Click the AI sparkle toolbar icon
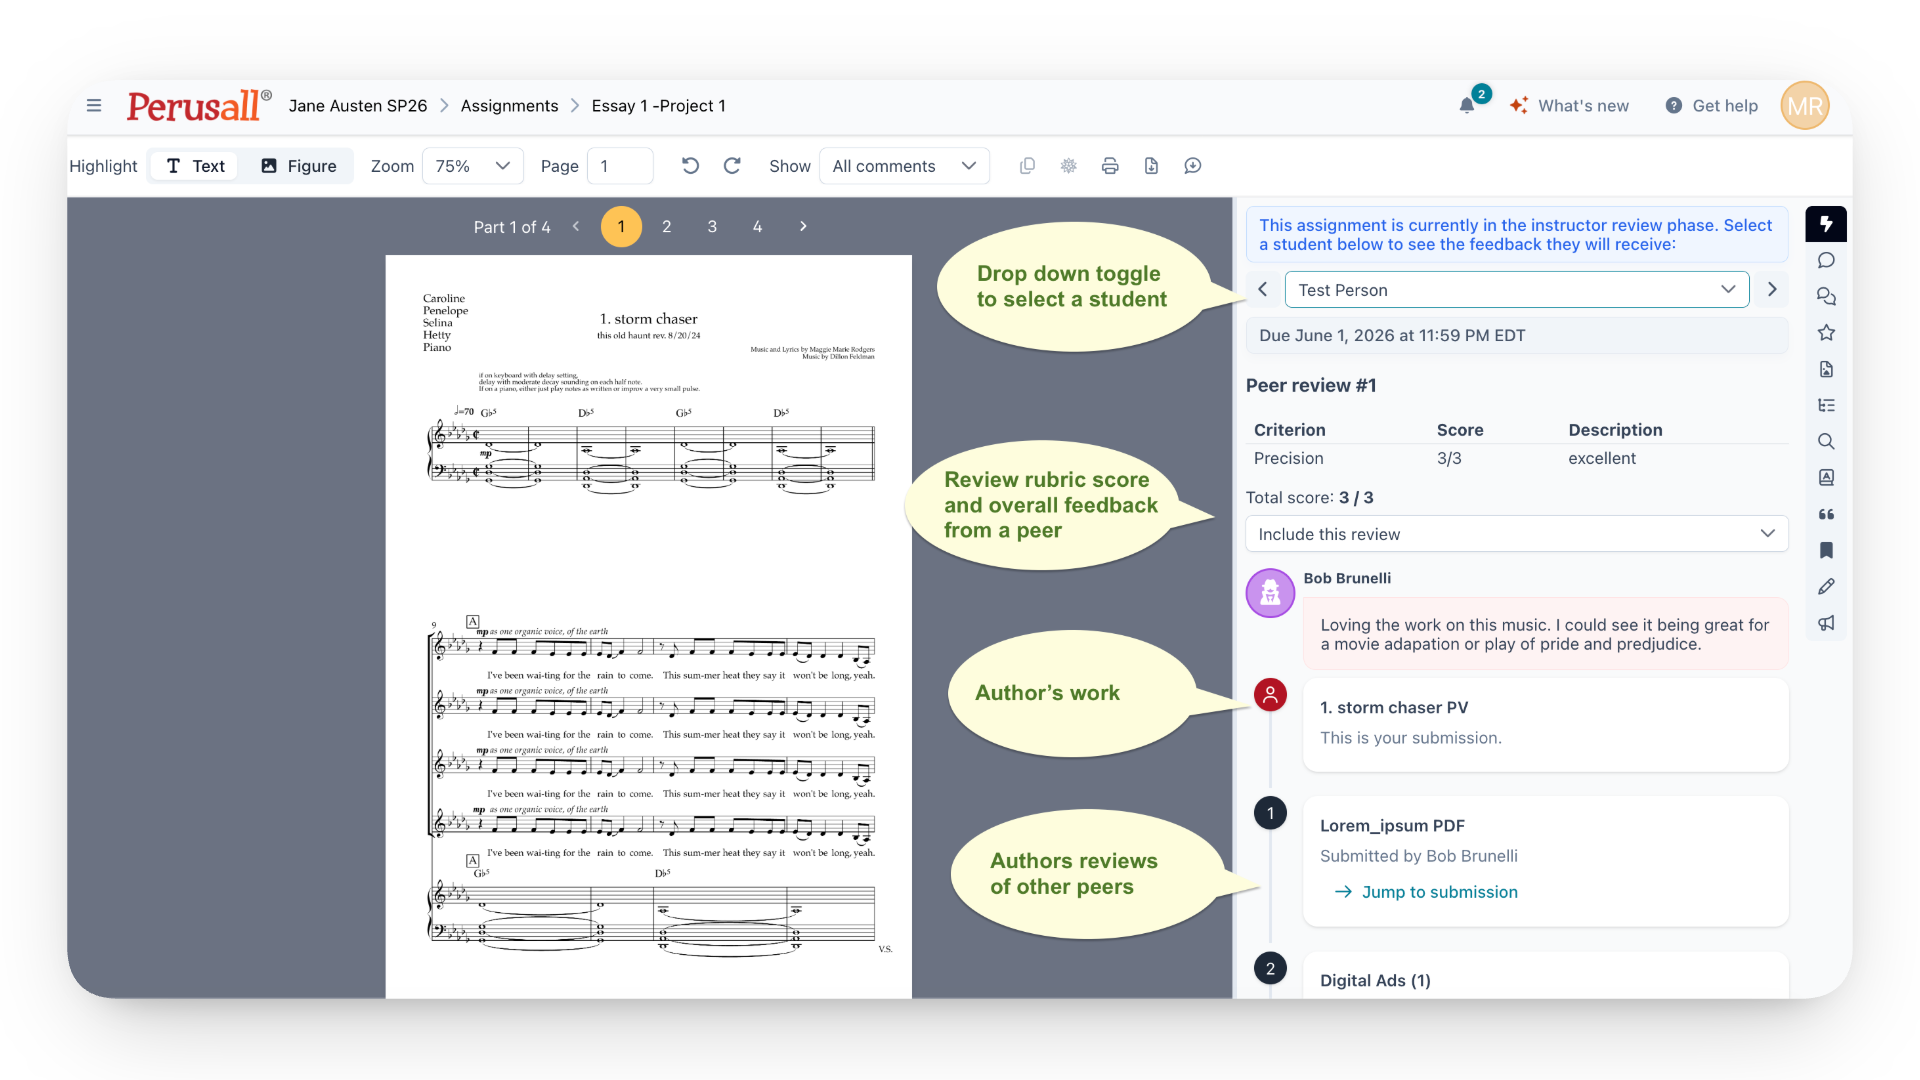Viewport: 1920px width, 1080px height. coord(1069,166)
